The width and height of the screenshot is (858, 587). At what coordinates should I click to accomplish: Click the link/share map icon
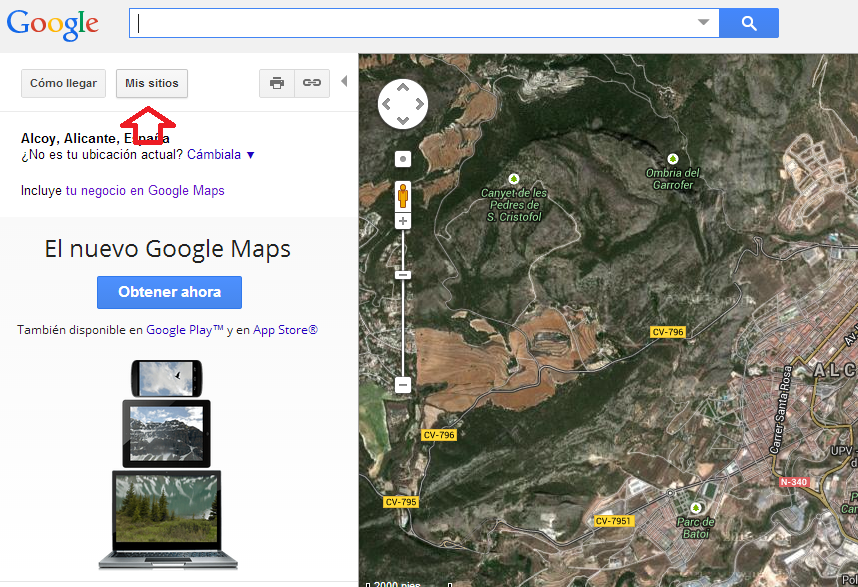[310, 83]
